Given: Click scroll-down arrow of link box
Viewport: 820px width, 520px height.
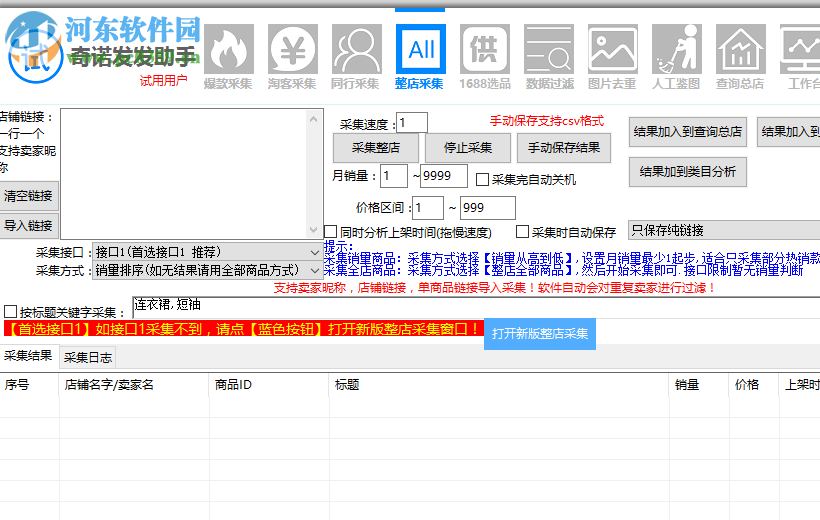Looking at the screenshot, I should click(313, 230).
